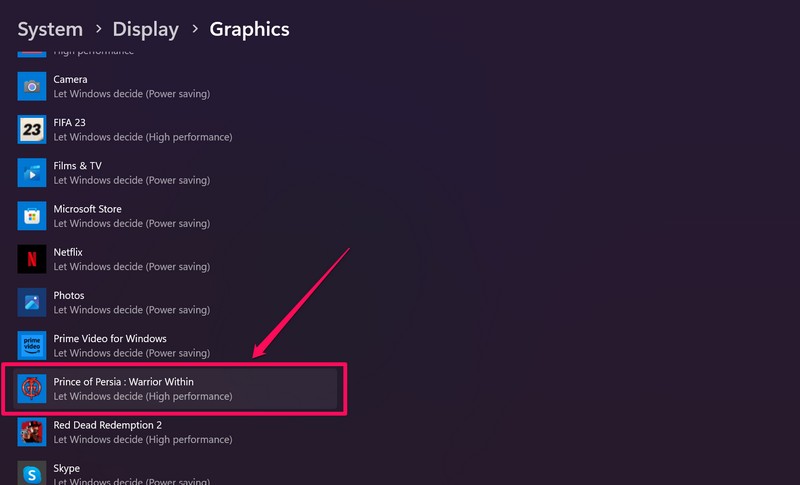The height and width of the screenshot is (485, 800).
Task: Click the FIFA 23 app icon
Action: [32, 130]
